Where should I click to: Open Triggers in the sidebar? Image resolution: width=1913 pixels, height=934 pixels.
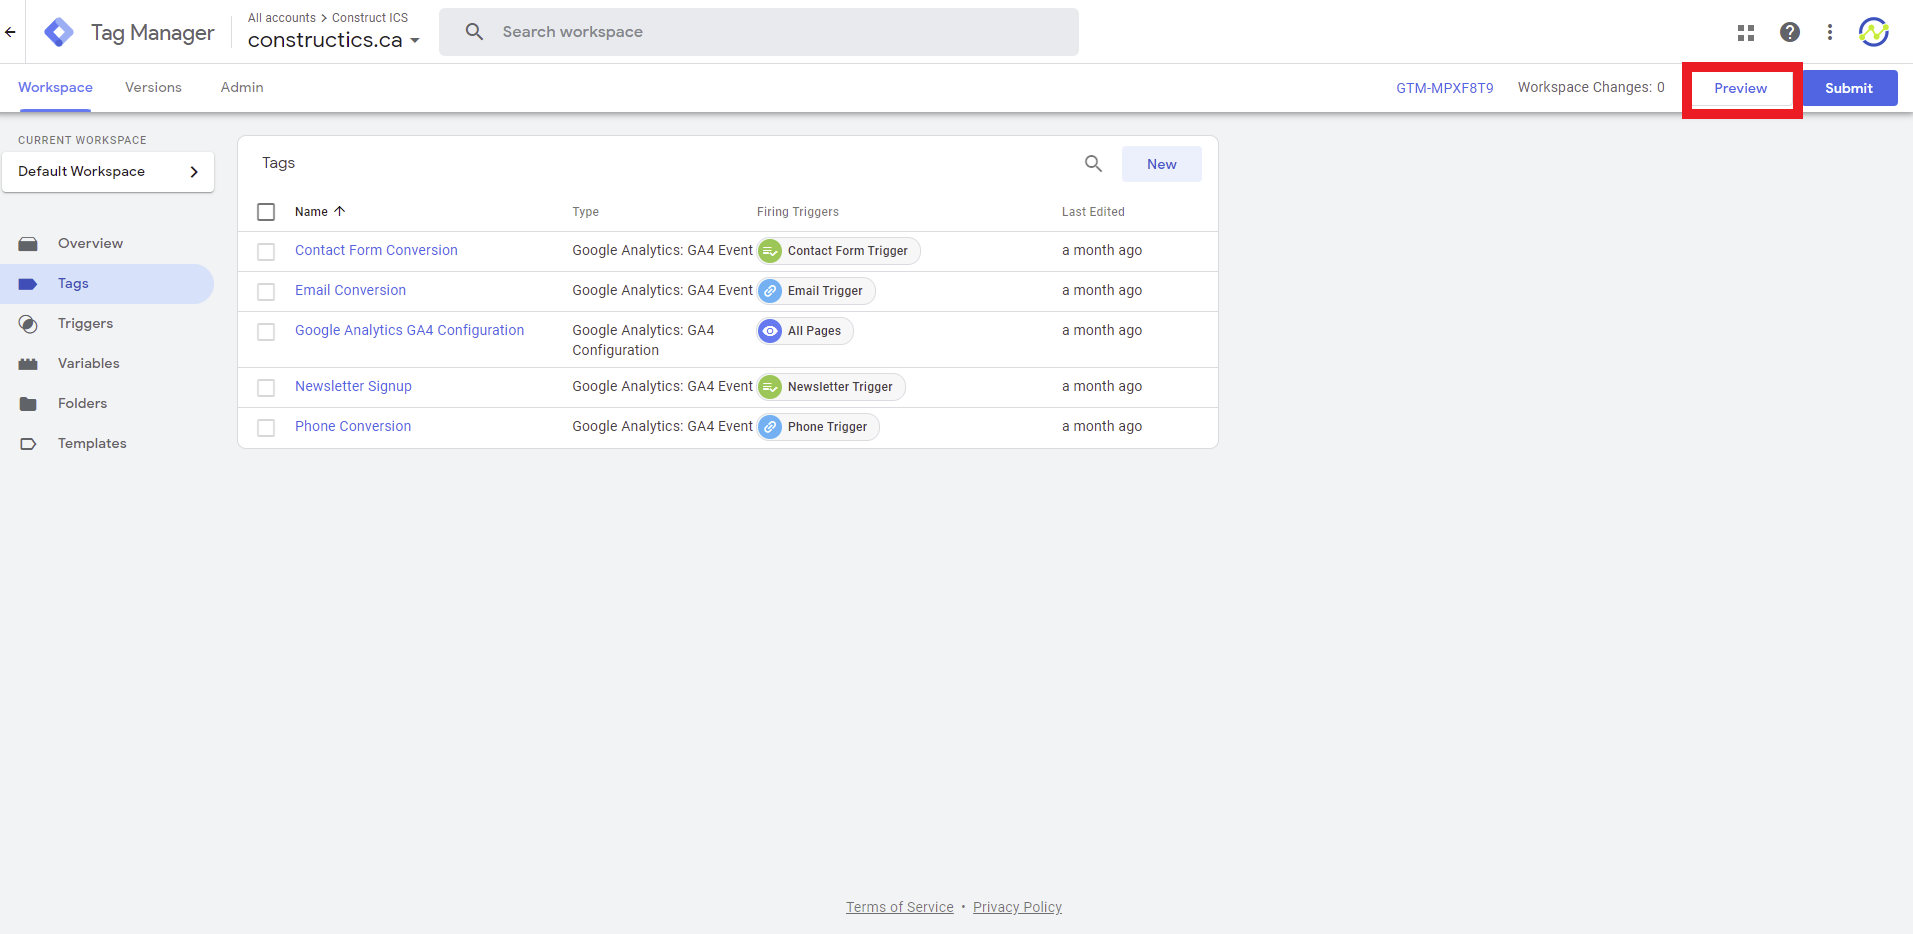coord(85,323)
